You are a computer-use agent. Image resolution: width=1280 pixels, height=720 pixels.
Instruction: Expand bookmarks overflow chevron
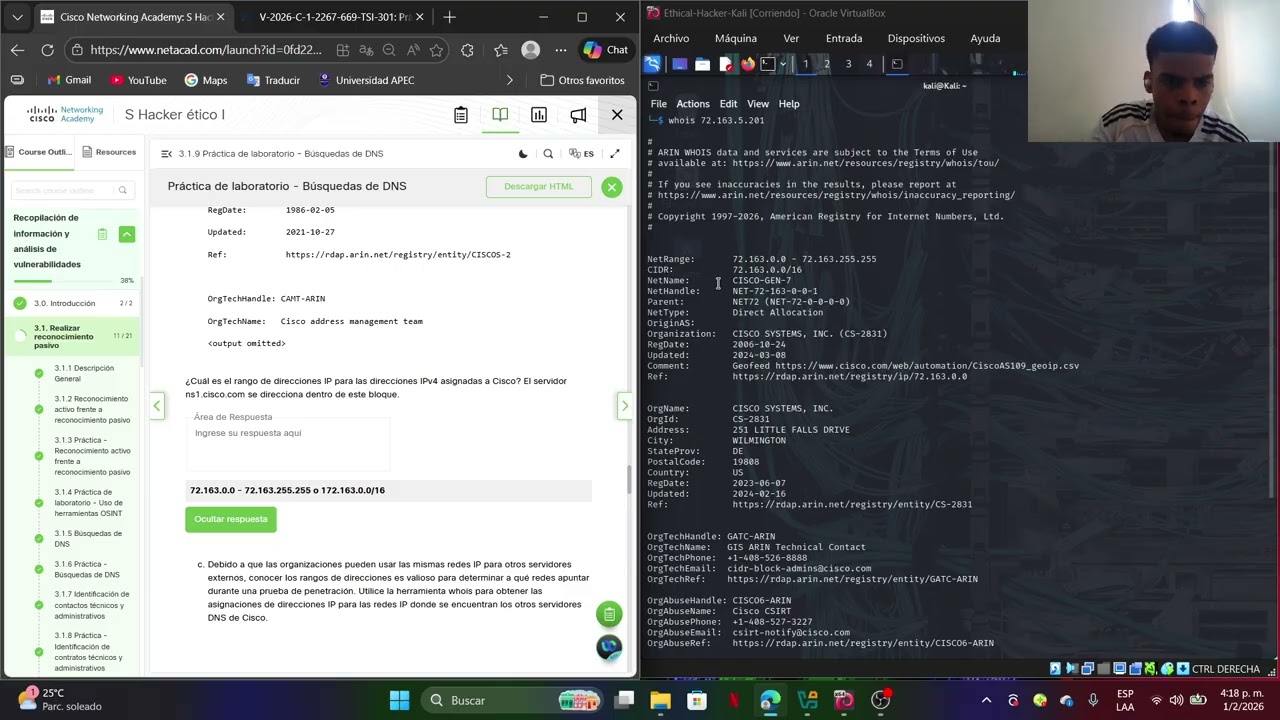coord(510,80)
